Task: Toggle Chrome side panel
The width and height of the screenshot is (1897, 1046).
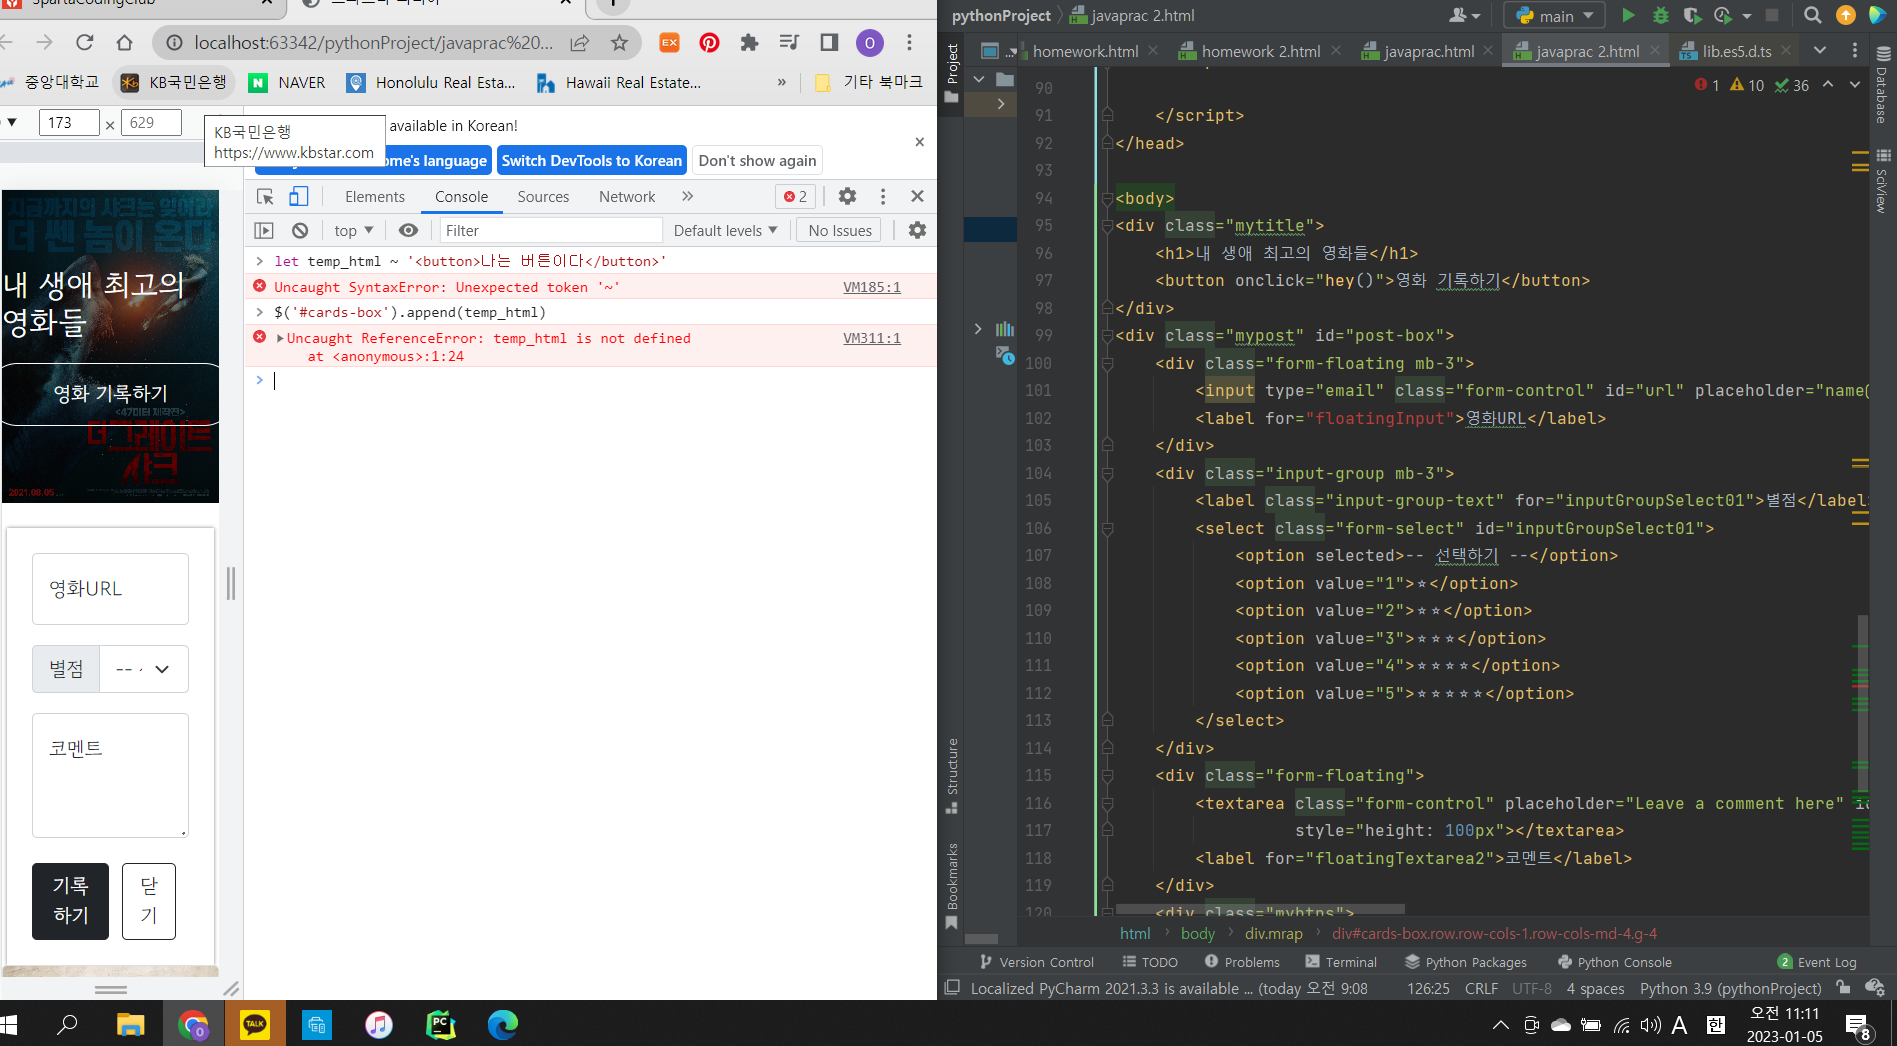Action: 829,42
